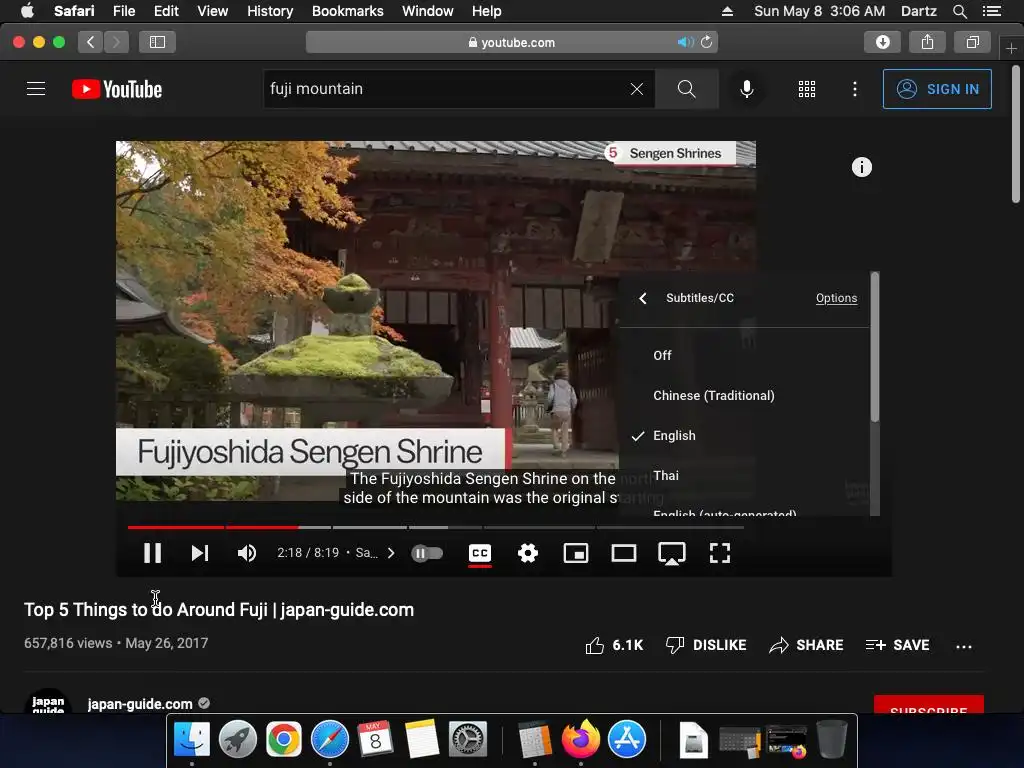
Task: Open Launchpad from the Dock
Action: 237,739
